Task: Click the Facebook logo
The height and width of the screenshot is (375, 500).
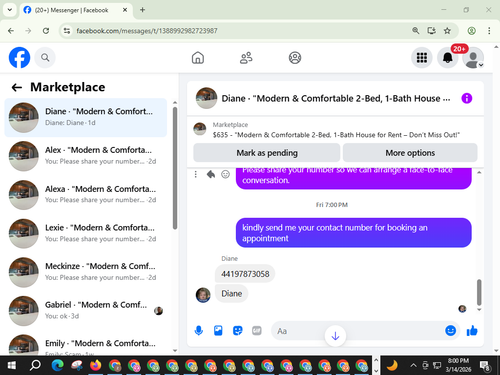Action: 19,57
